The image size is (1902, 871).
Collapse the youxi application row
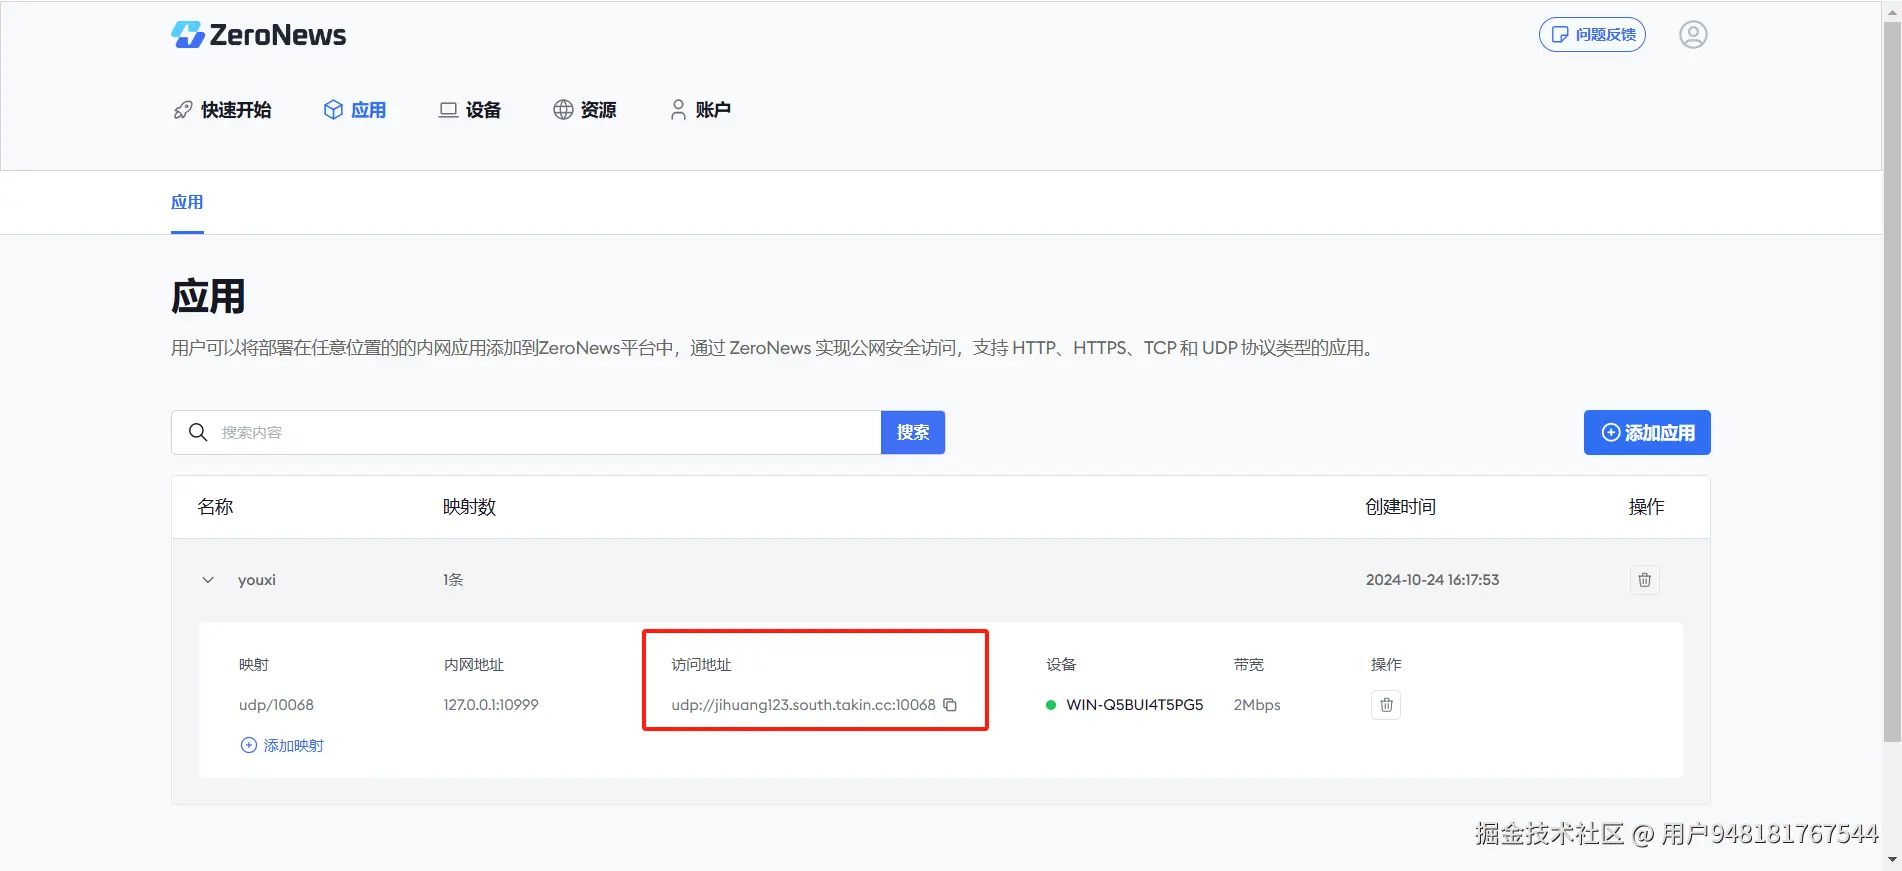(x=208, y=580)
